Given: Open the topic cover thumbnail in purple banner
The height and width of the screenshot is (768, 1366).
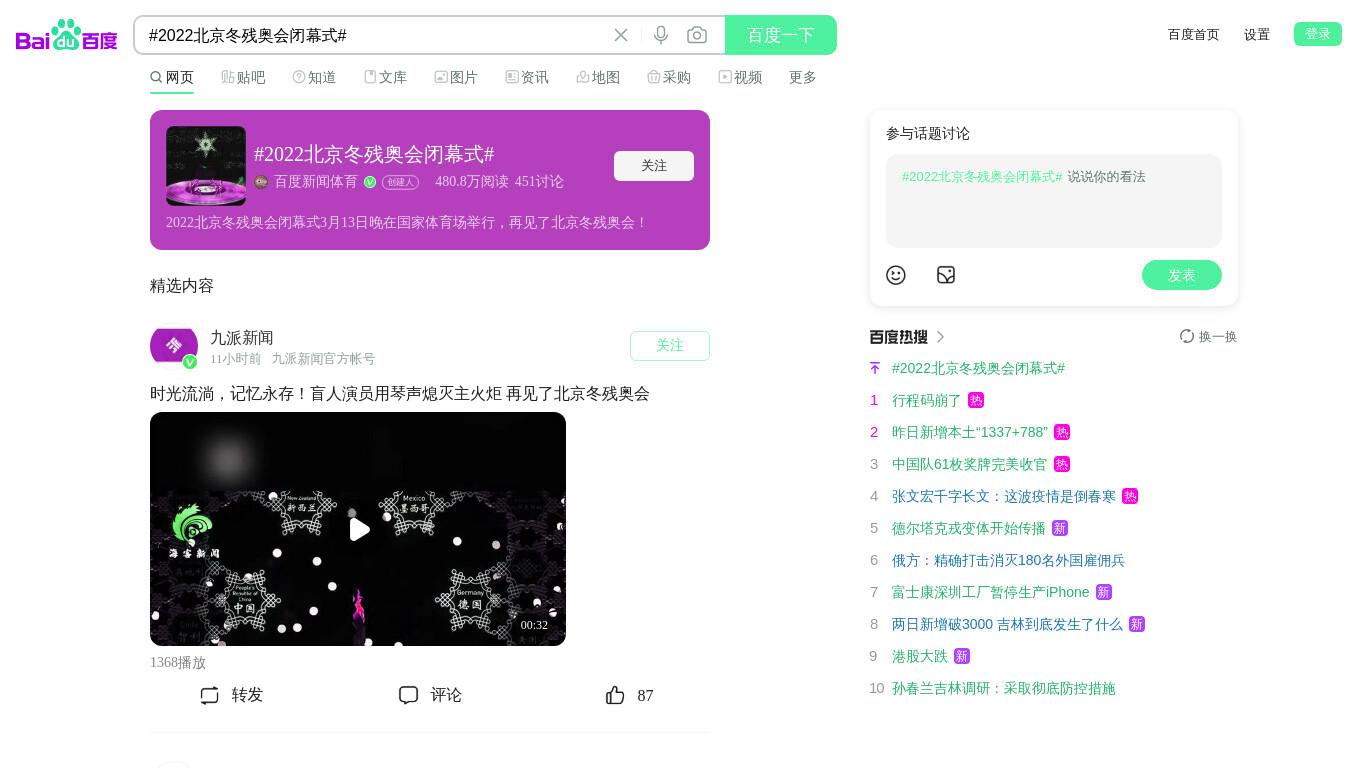Looking at the screenshot, I should [x=206, y=166].
